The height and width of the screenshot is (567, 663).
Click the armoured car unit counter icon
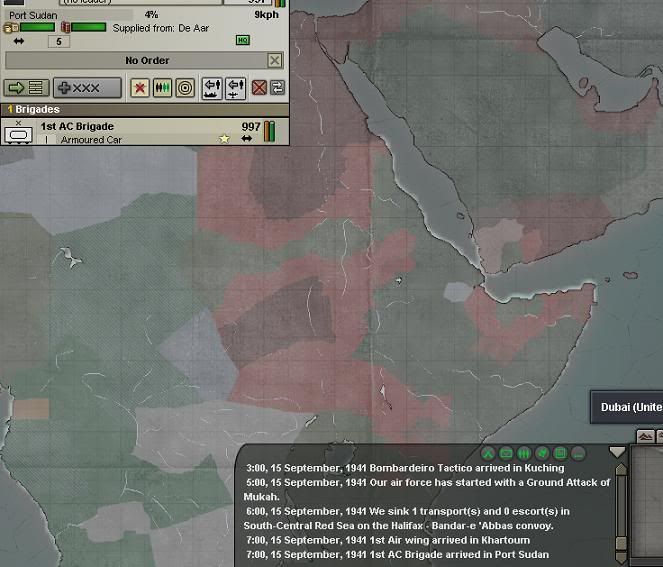(x=18, y=133)
